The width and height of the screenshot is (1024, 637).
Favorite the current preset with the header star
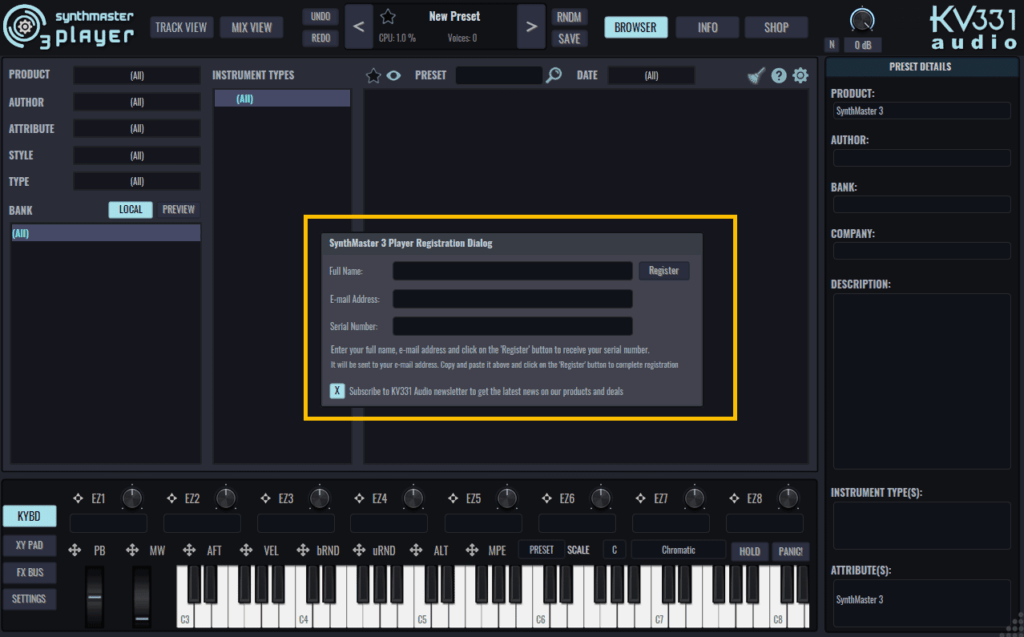click(388, 16)
